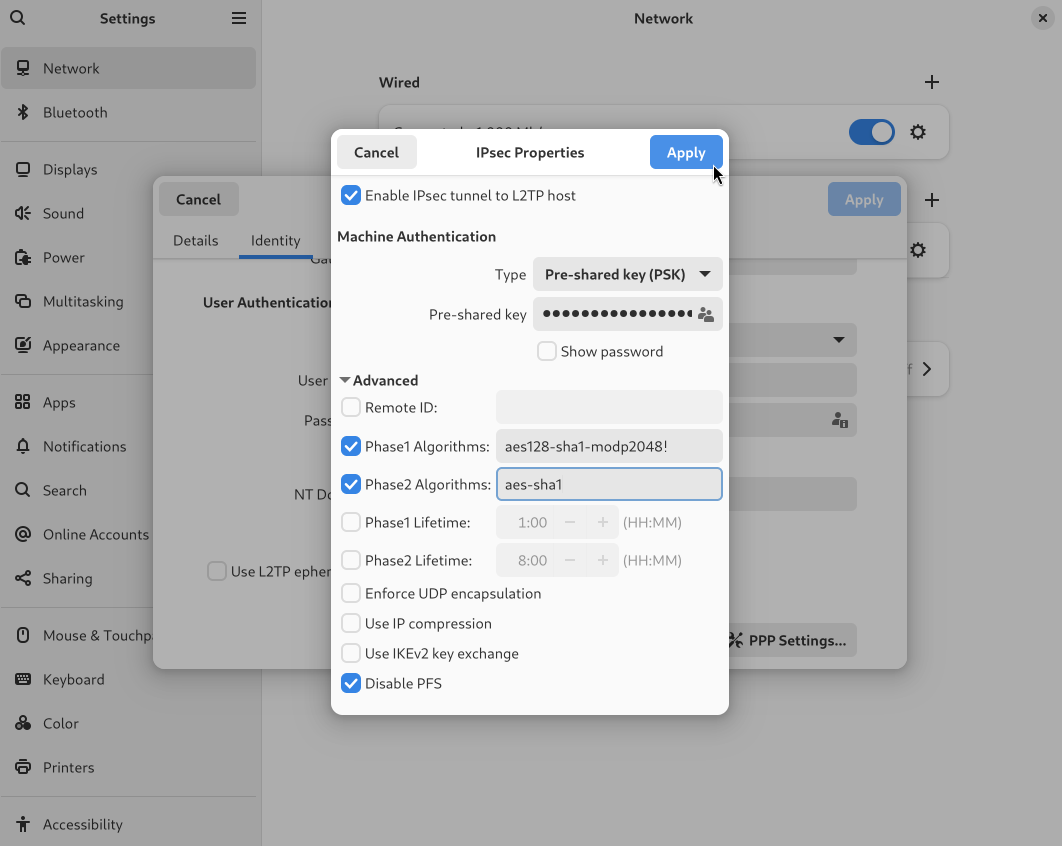The width and height of the screenshot is (1062, 846).
Task: Open wired connection gear settings
Action: (x=918, y=132)
